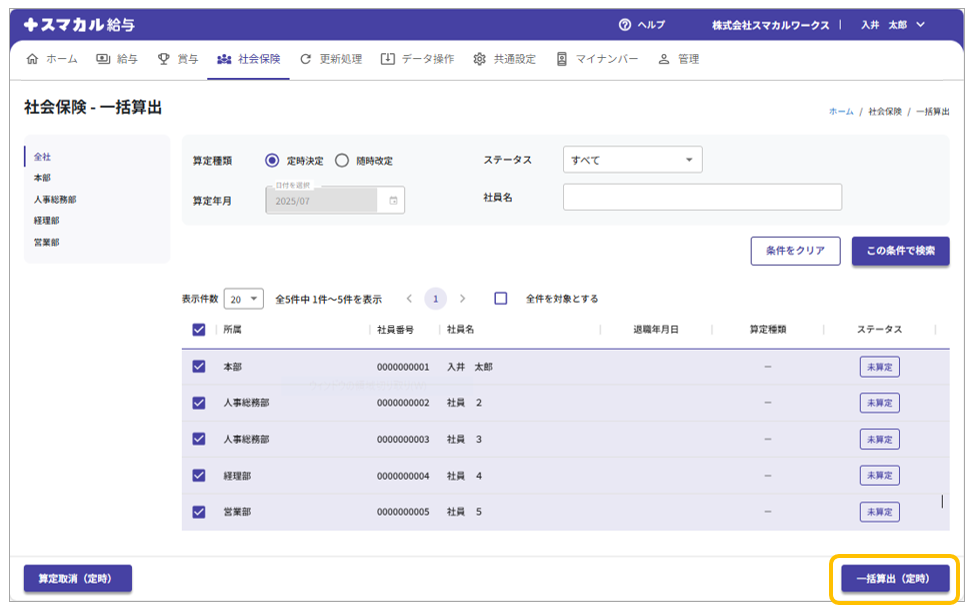Click the help question mark icon

[625, 25]
